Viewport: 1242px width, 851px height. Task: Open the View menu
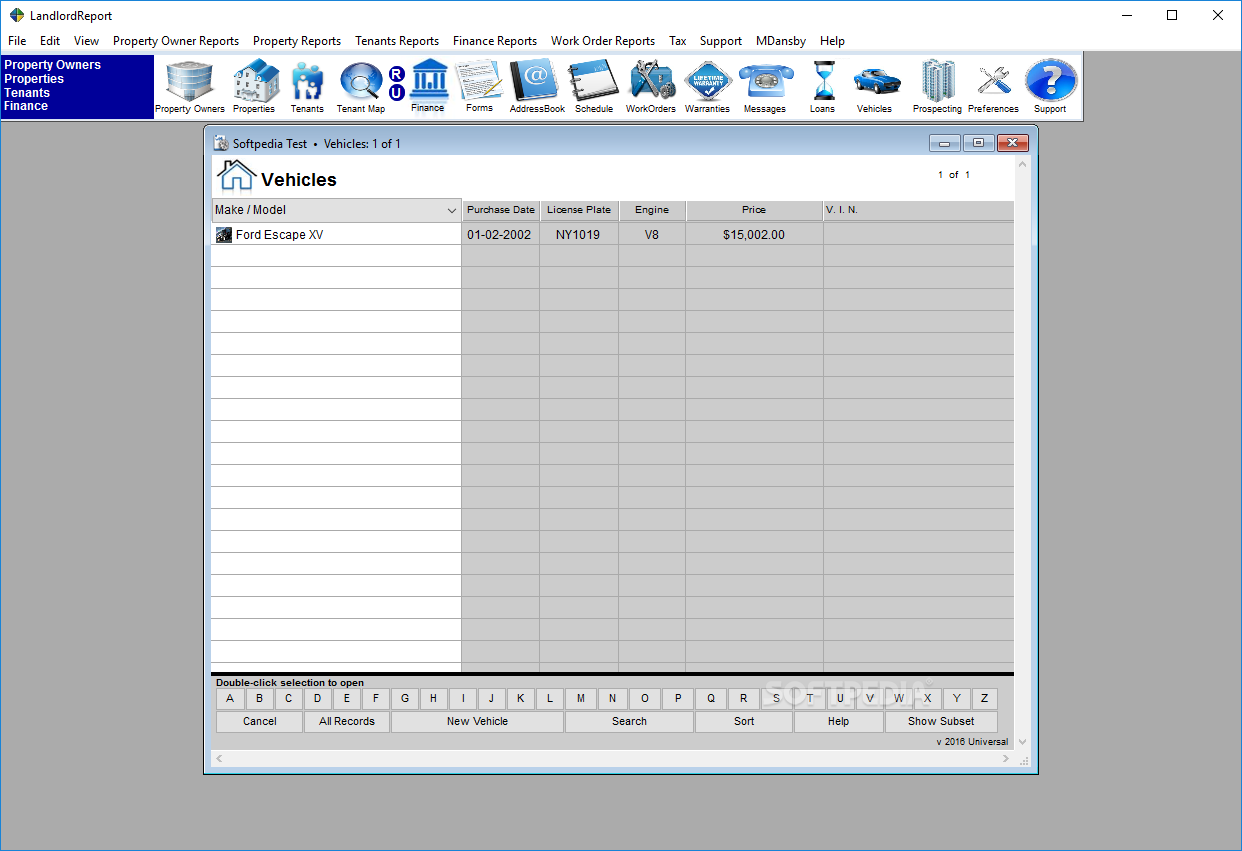tap(87, 41)
